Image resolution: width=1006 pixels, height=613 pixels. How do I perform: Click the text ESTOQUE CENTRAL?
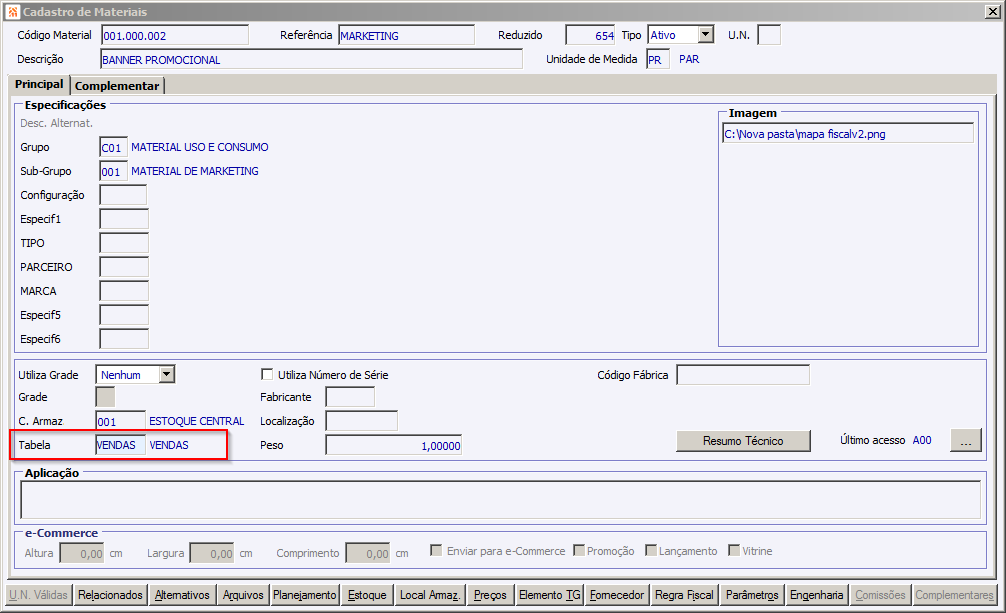tap(196, 421)
